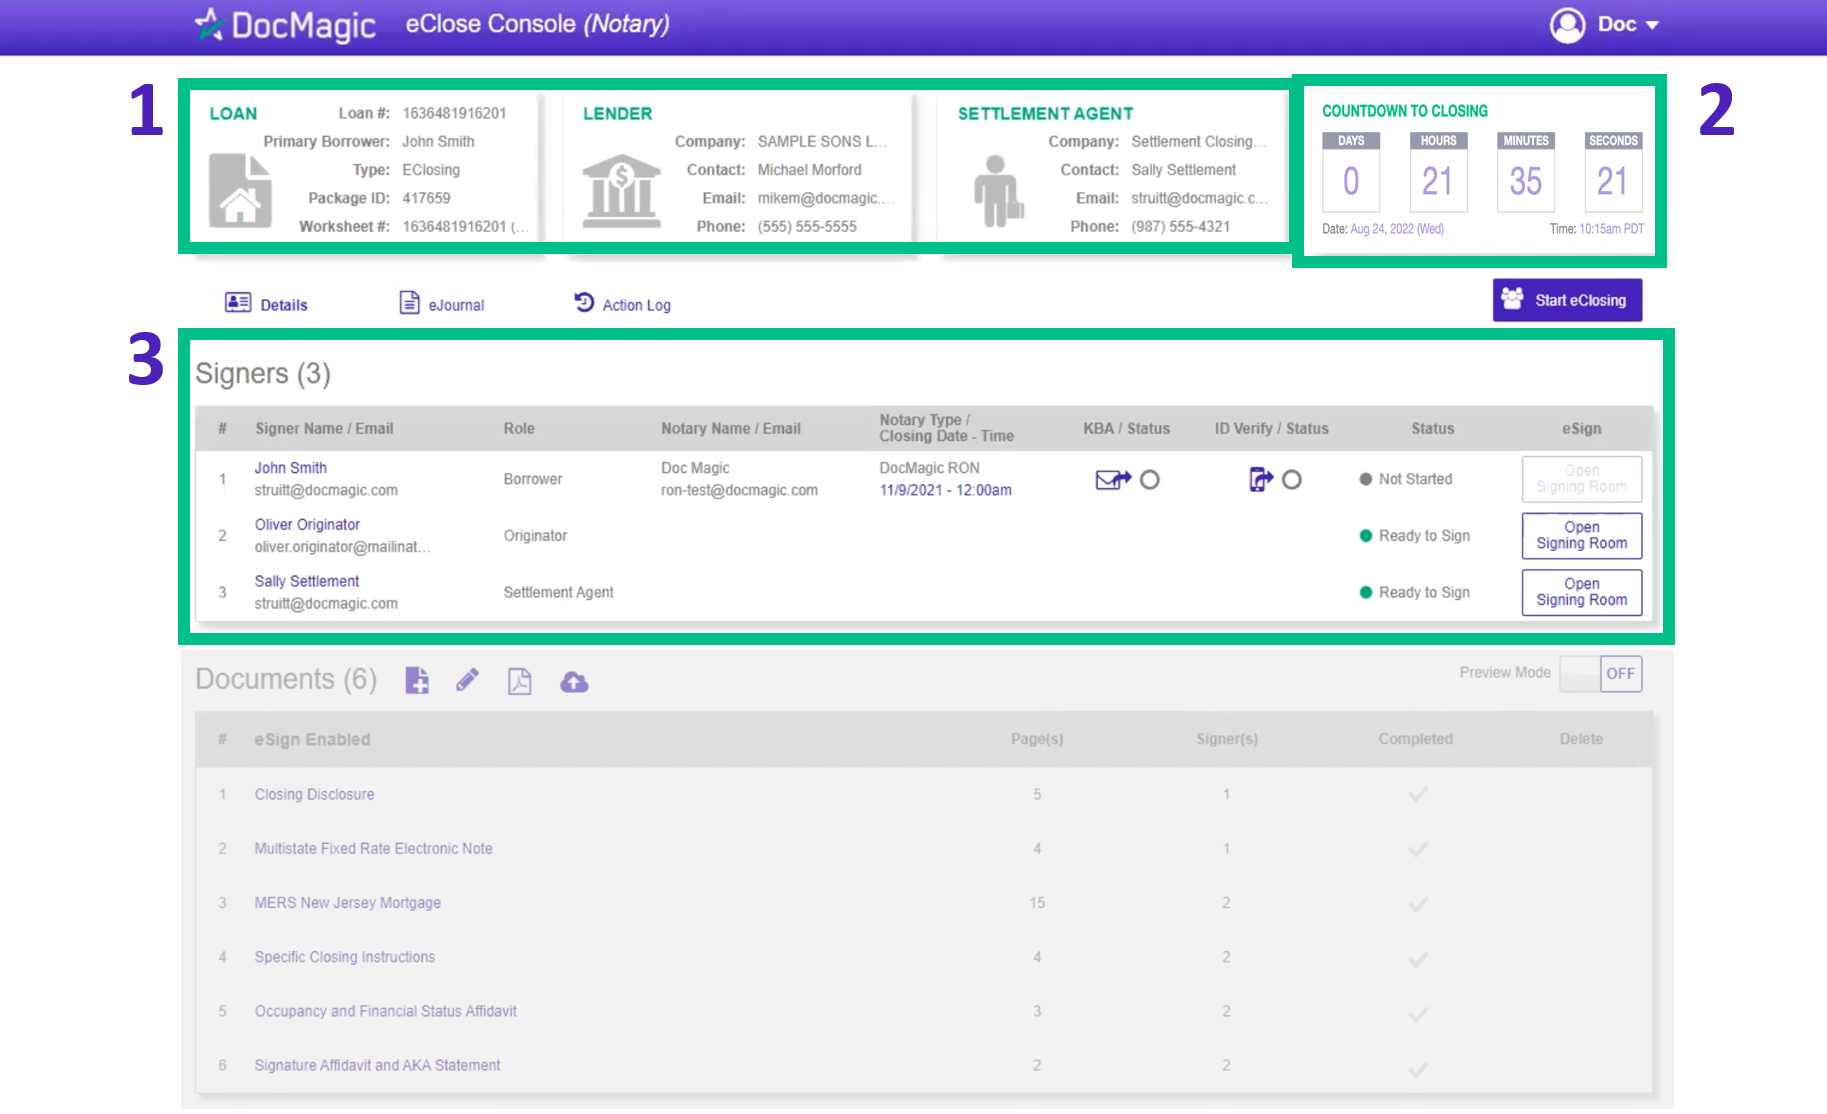Click the Hours countdown value 21
Screen dimensions: 1827x1114
tap(1438, 181)
